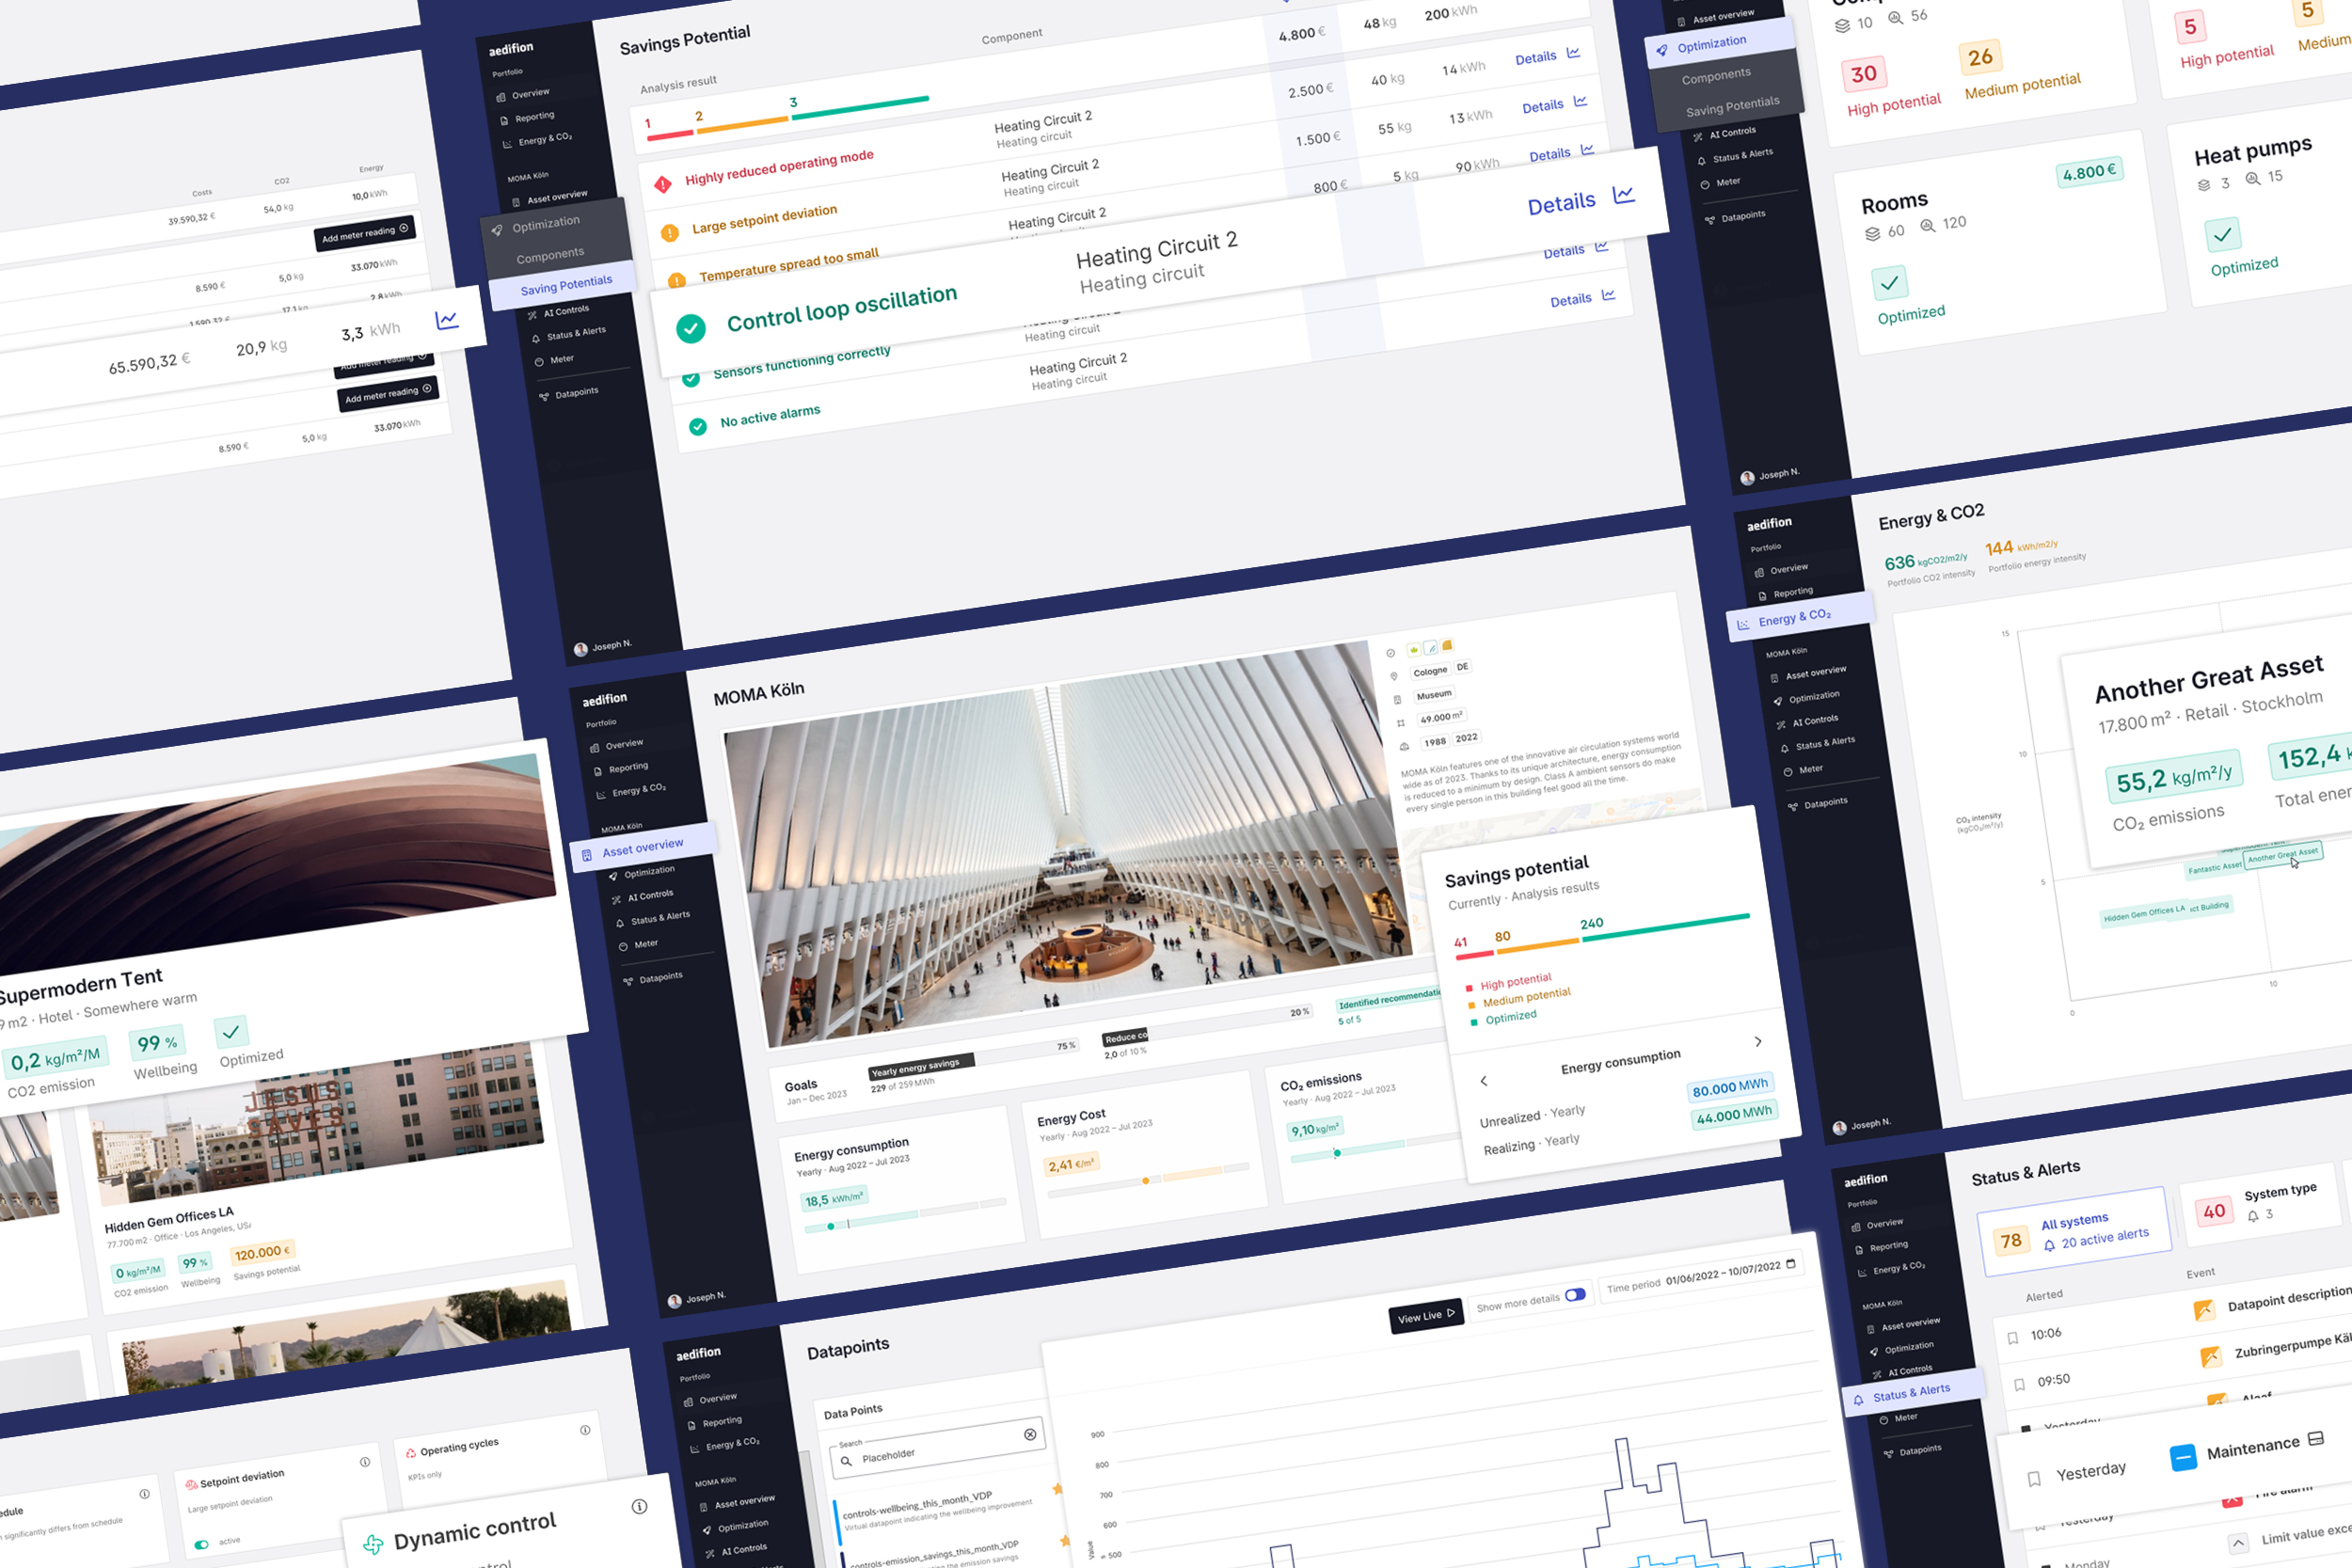2352x1568 pixels.
Task: Click the clear (X) icon in the Data Points search
Action: click(x=1031, y=1434)
